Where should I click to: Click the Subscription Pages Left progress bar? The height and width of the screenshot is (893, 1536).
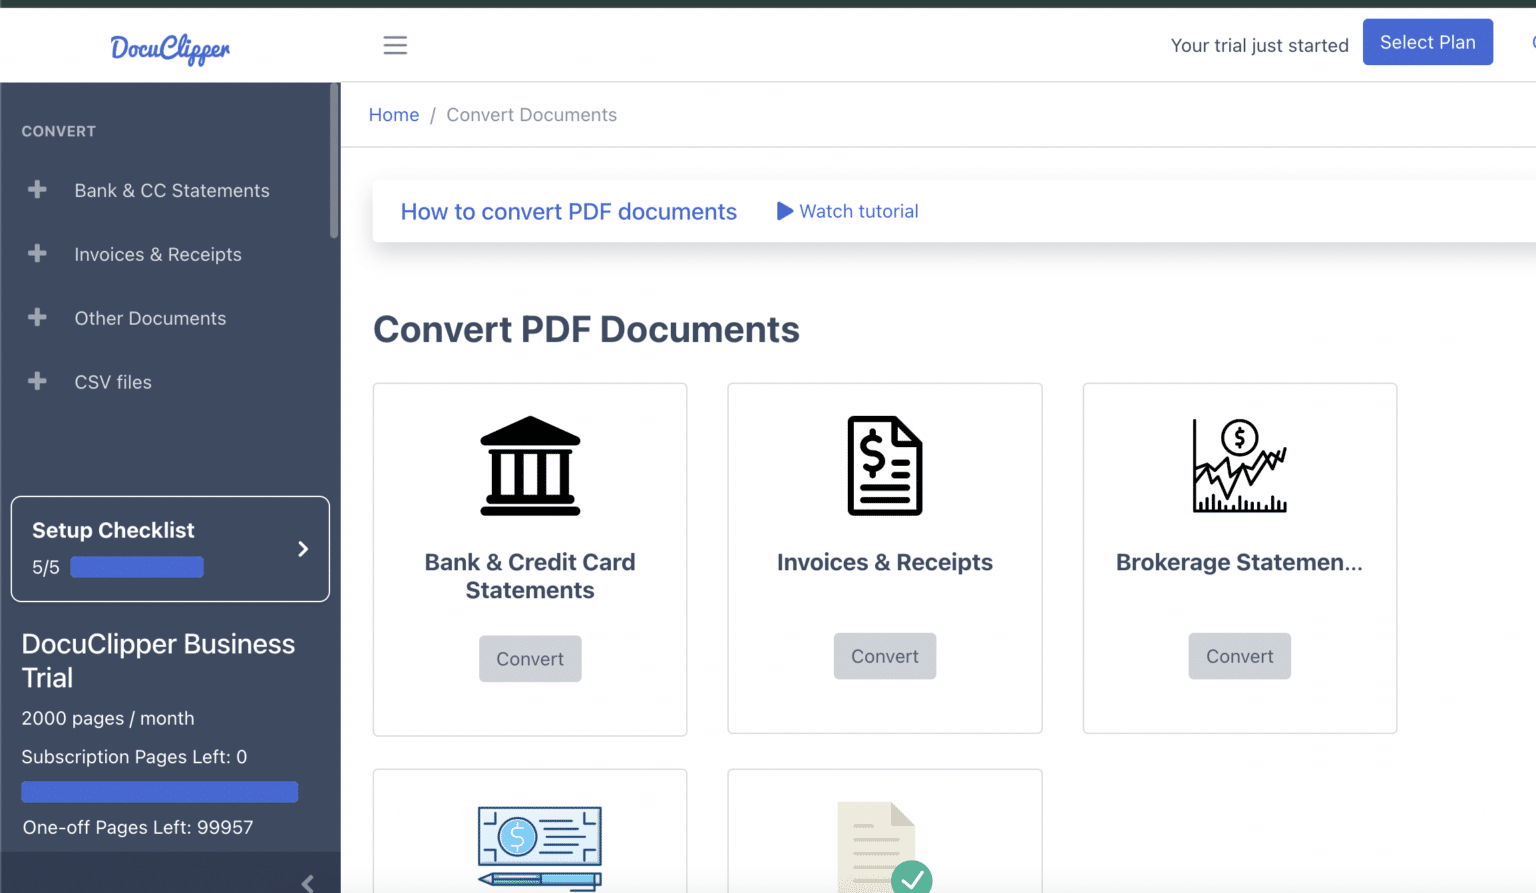click(x=159, y=791)
